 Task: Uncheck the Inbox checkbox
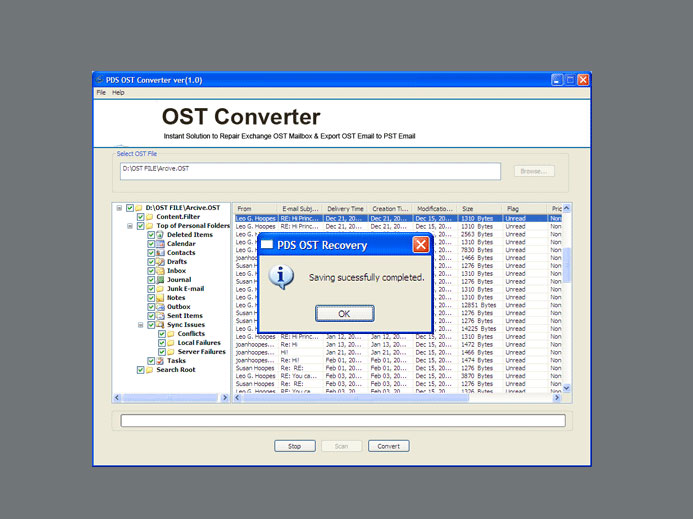click(x=151, y=271)
